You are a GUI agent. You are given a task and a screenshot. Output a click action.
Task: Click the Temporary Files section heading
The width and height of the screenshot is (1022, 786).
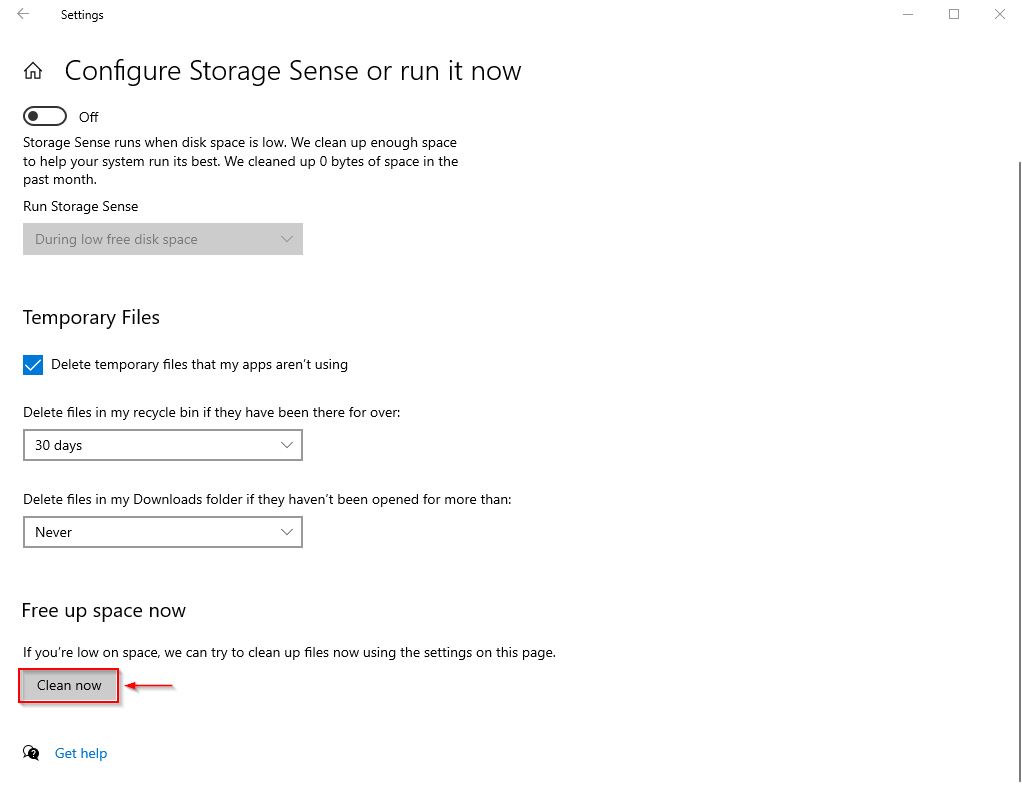(91, 317)
